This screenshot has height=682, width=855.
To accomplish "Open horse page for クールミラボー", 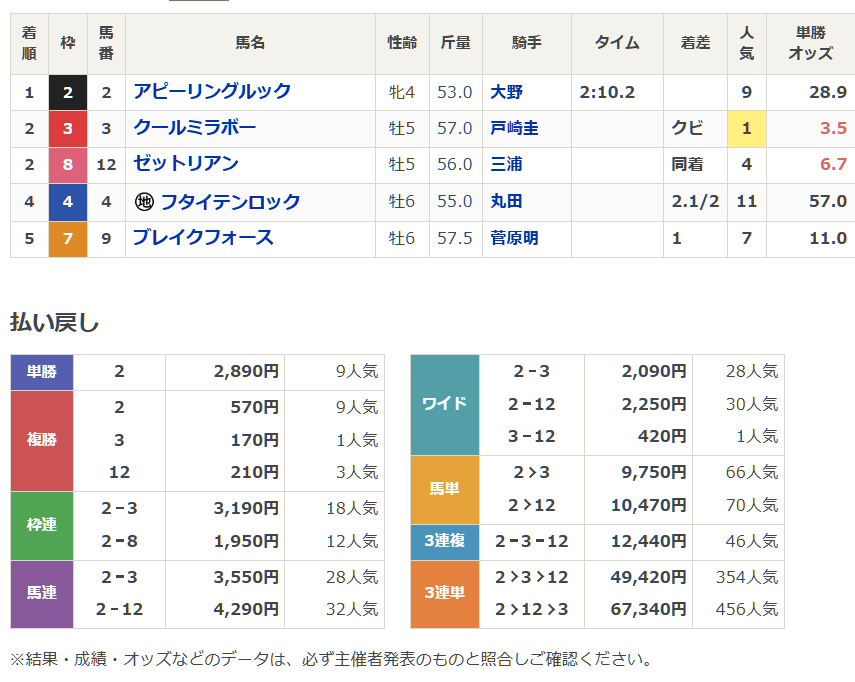I will coord(195,128).
